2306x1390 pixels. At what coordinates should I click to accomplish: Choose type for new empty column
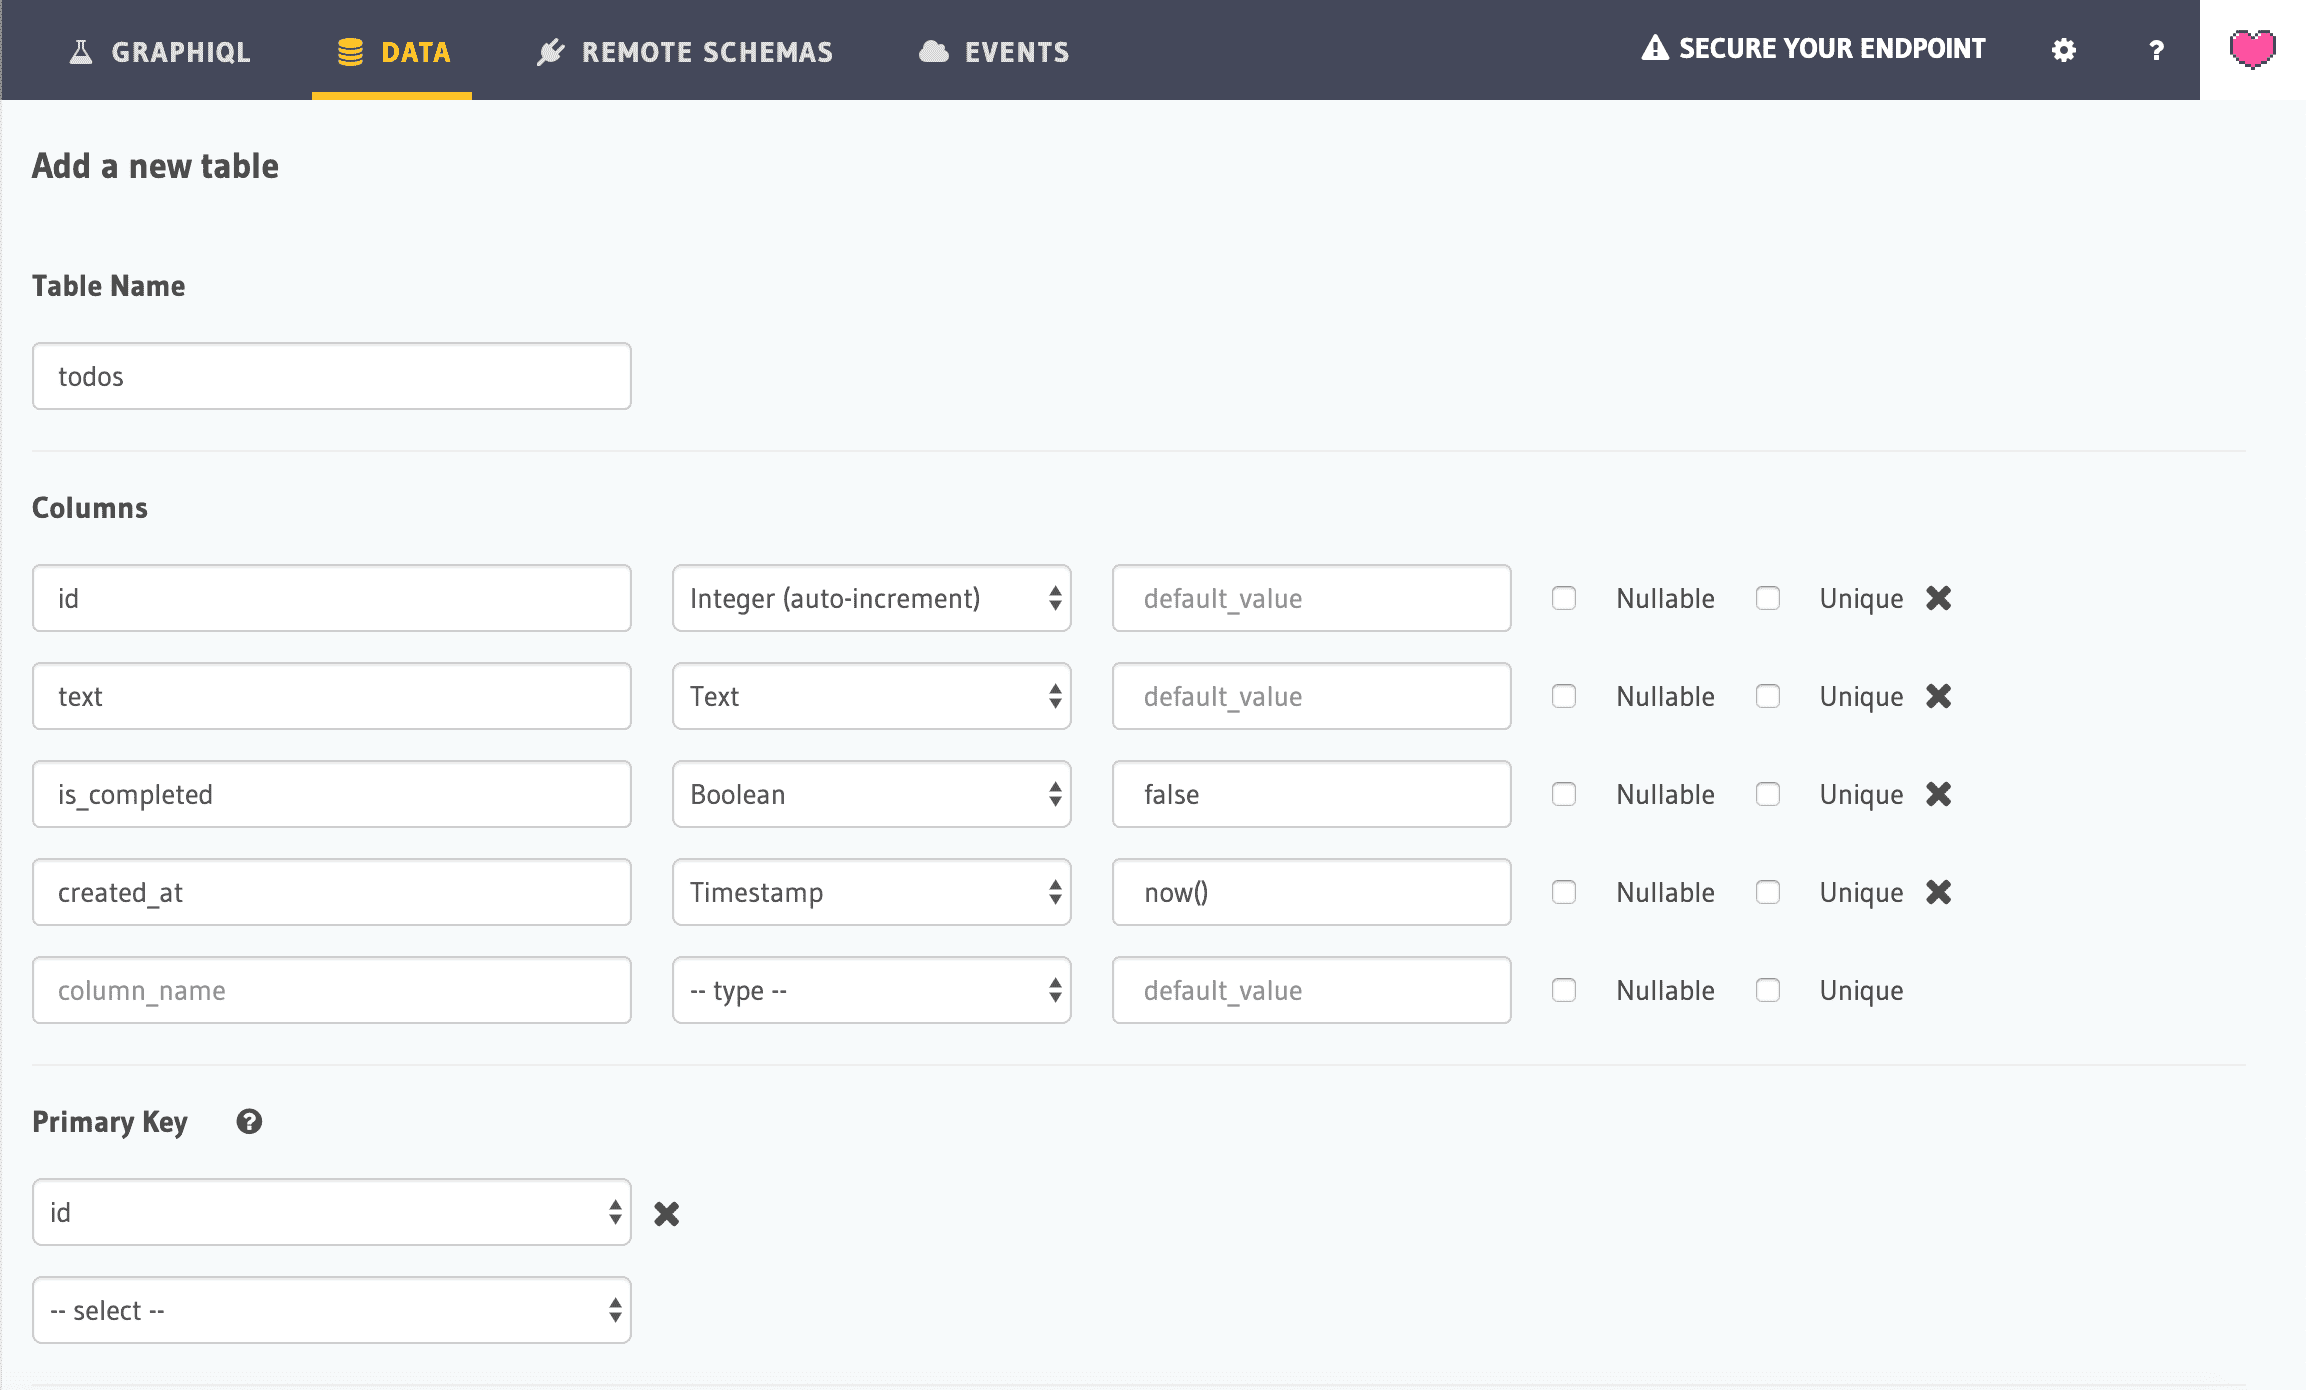(x=871, y=990)
